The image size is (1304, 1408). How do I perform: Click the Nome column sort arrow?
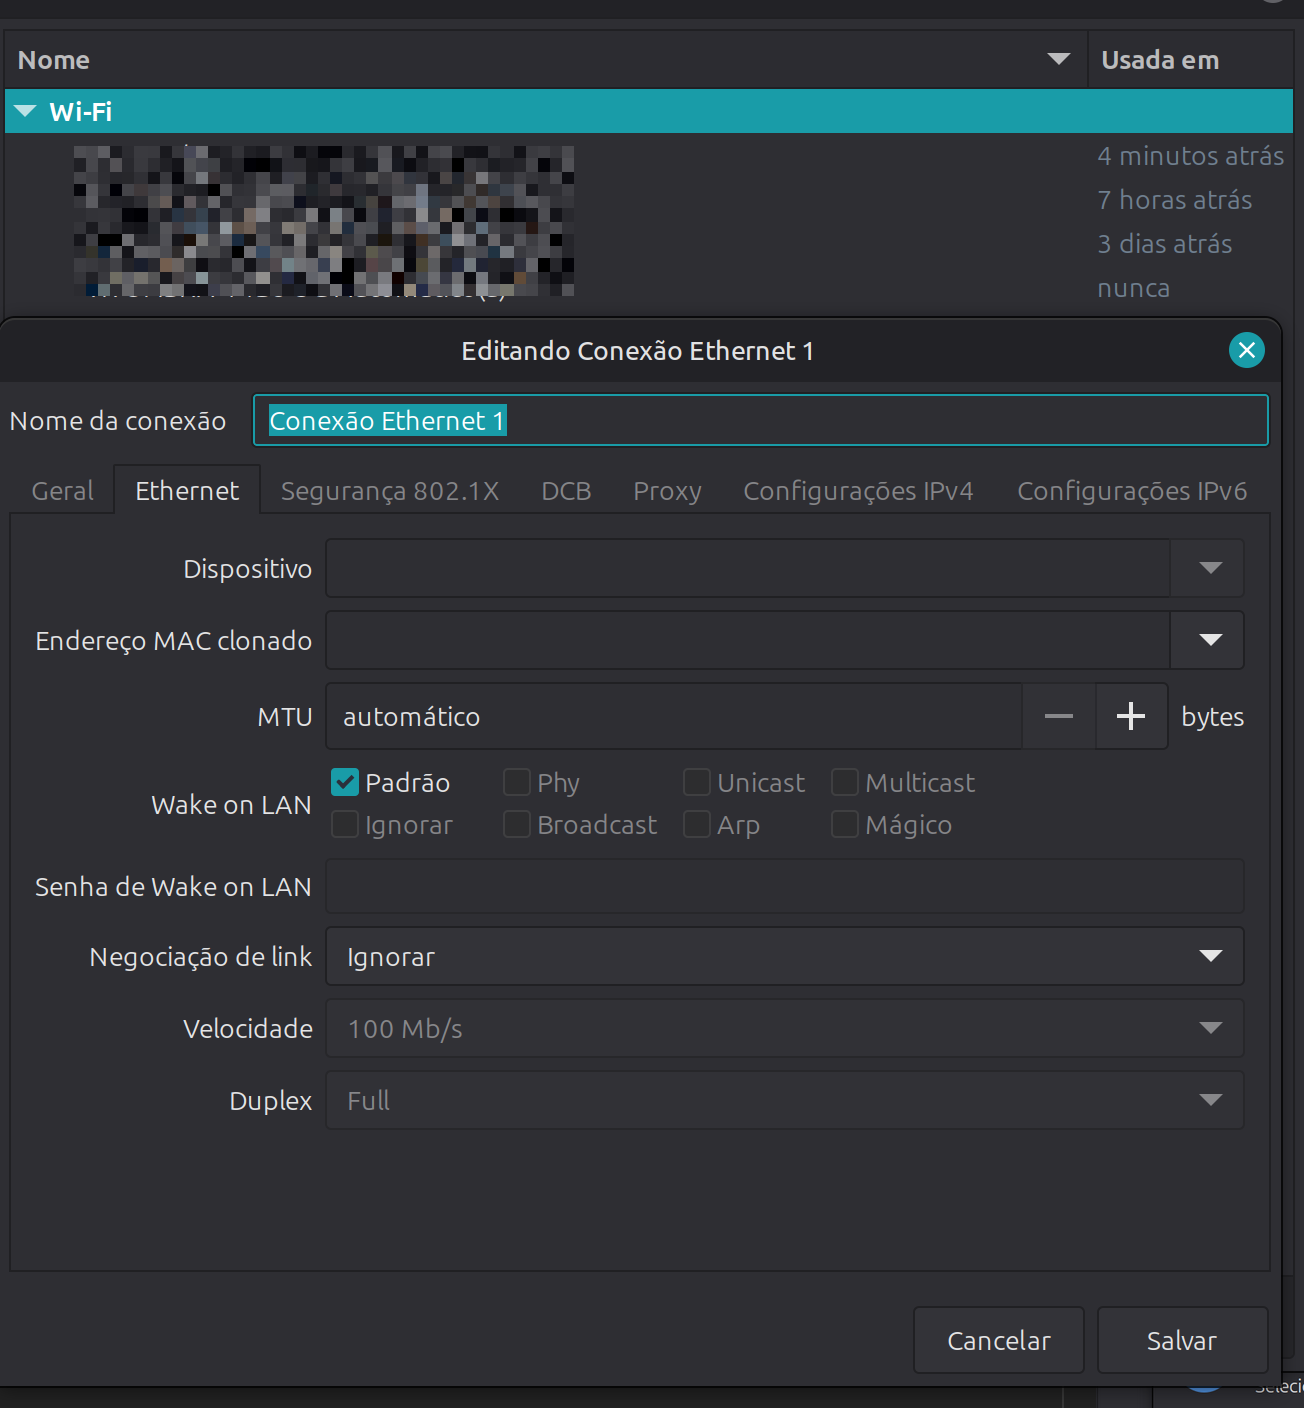tap(1058, 60)
